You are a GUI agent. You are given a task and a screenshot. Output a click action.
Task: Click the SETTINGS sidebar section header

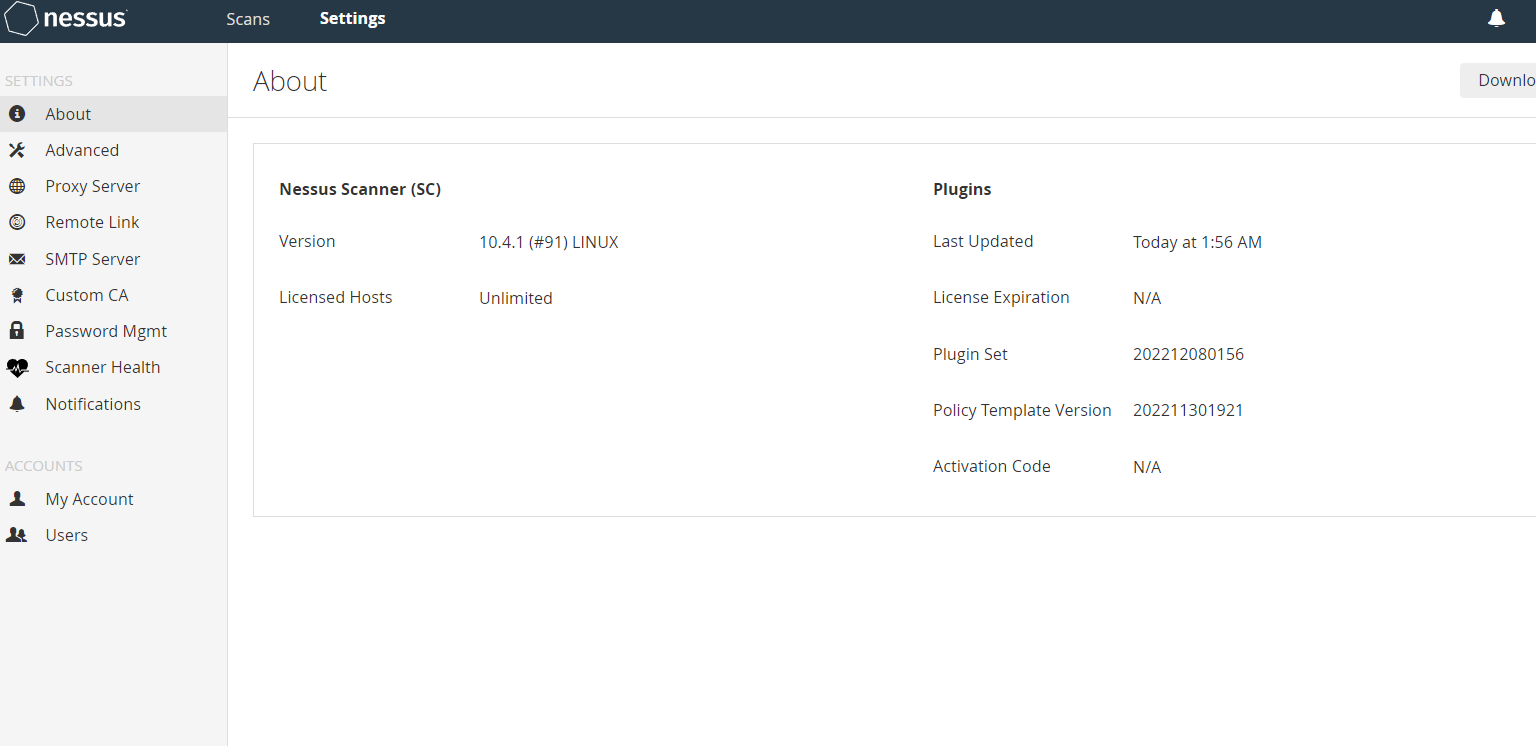click(x=39, y=81)
